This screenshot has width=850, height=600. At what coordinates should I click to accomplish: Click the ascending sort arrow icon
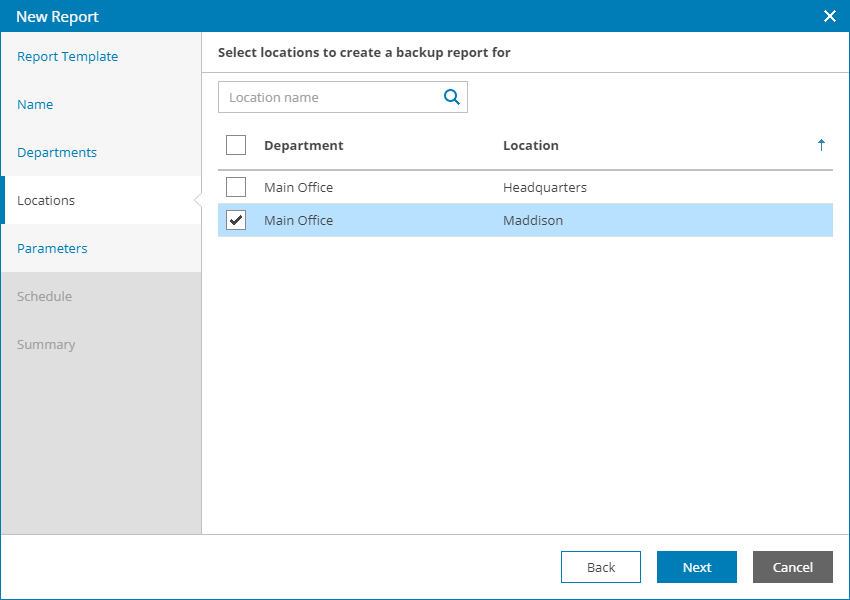pos(821,145)
